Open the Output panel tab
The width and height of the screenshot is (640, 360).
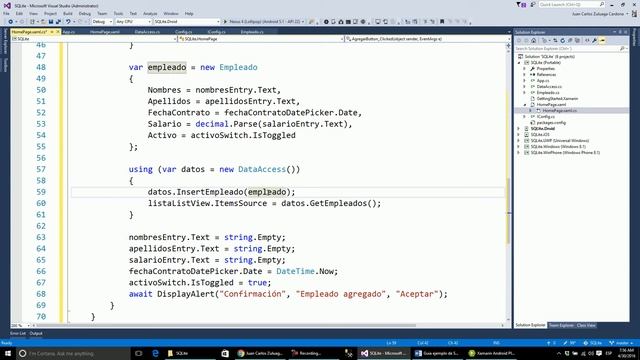tap(36, 333)
